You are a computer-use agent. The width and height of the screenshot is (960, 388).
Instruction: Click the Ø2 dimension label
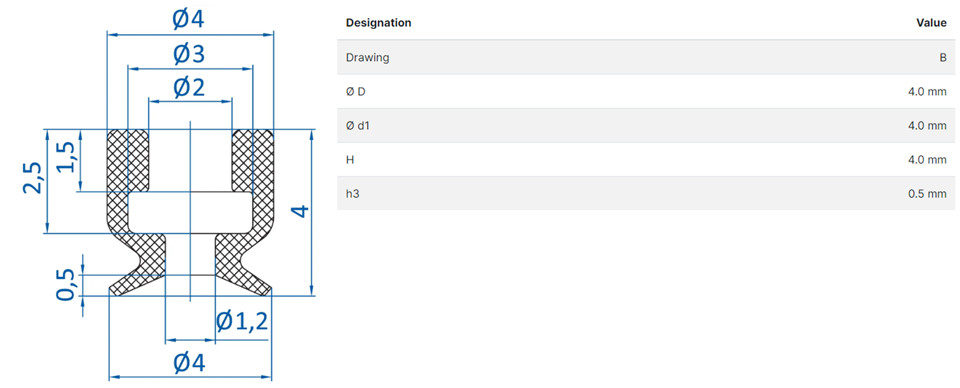coord(189,89)
